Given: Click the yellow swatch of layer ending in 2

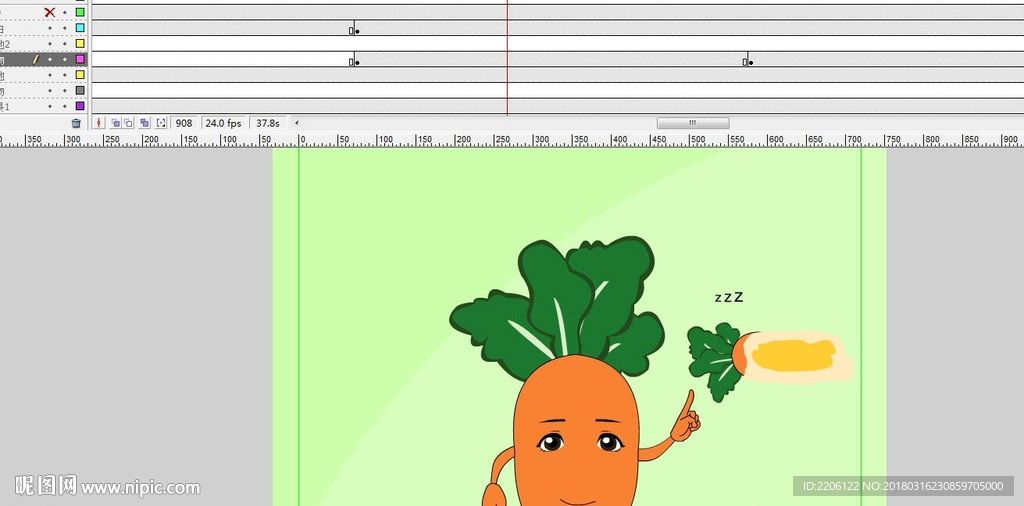Looking at the screenshot, I should (x=80, y=44).
